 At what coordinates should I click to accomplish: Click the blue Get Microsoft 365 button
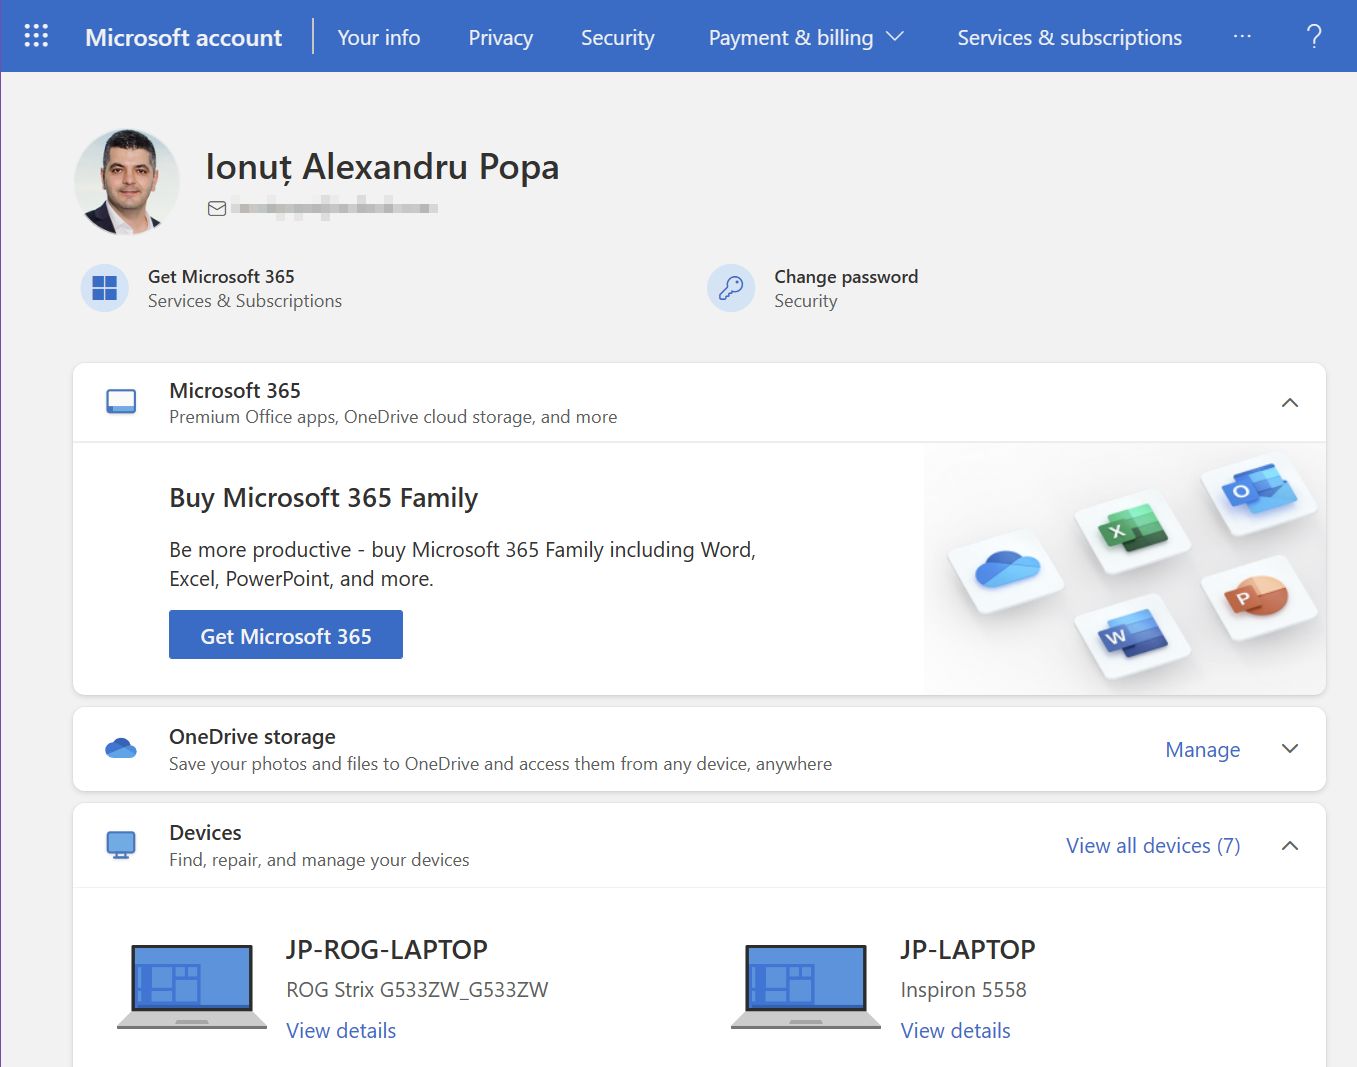pyautogui.click(x=286, y=635)
